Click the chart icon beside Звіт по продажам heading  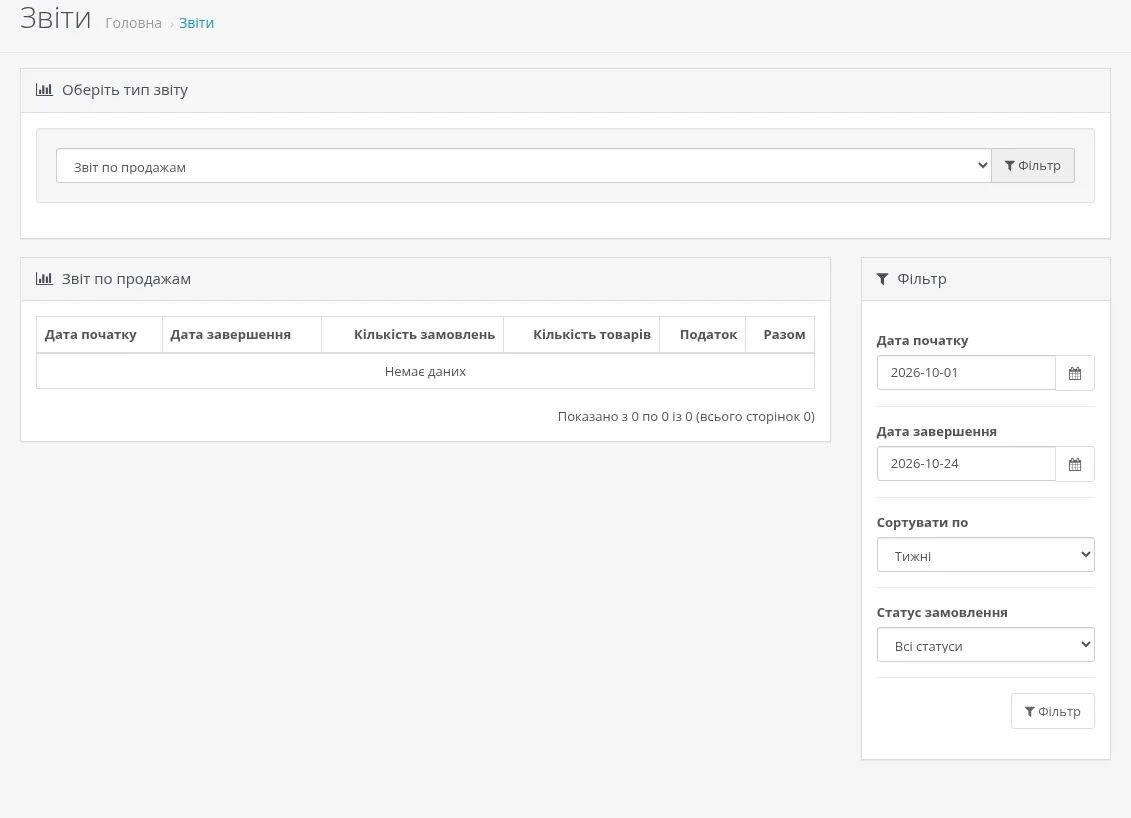click(44, 278)
